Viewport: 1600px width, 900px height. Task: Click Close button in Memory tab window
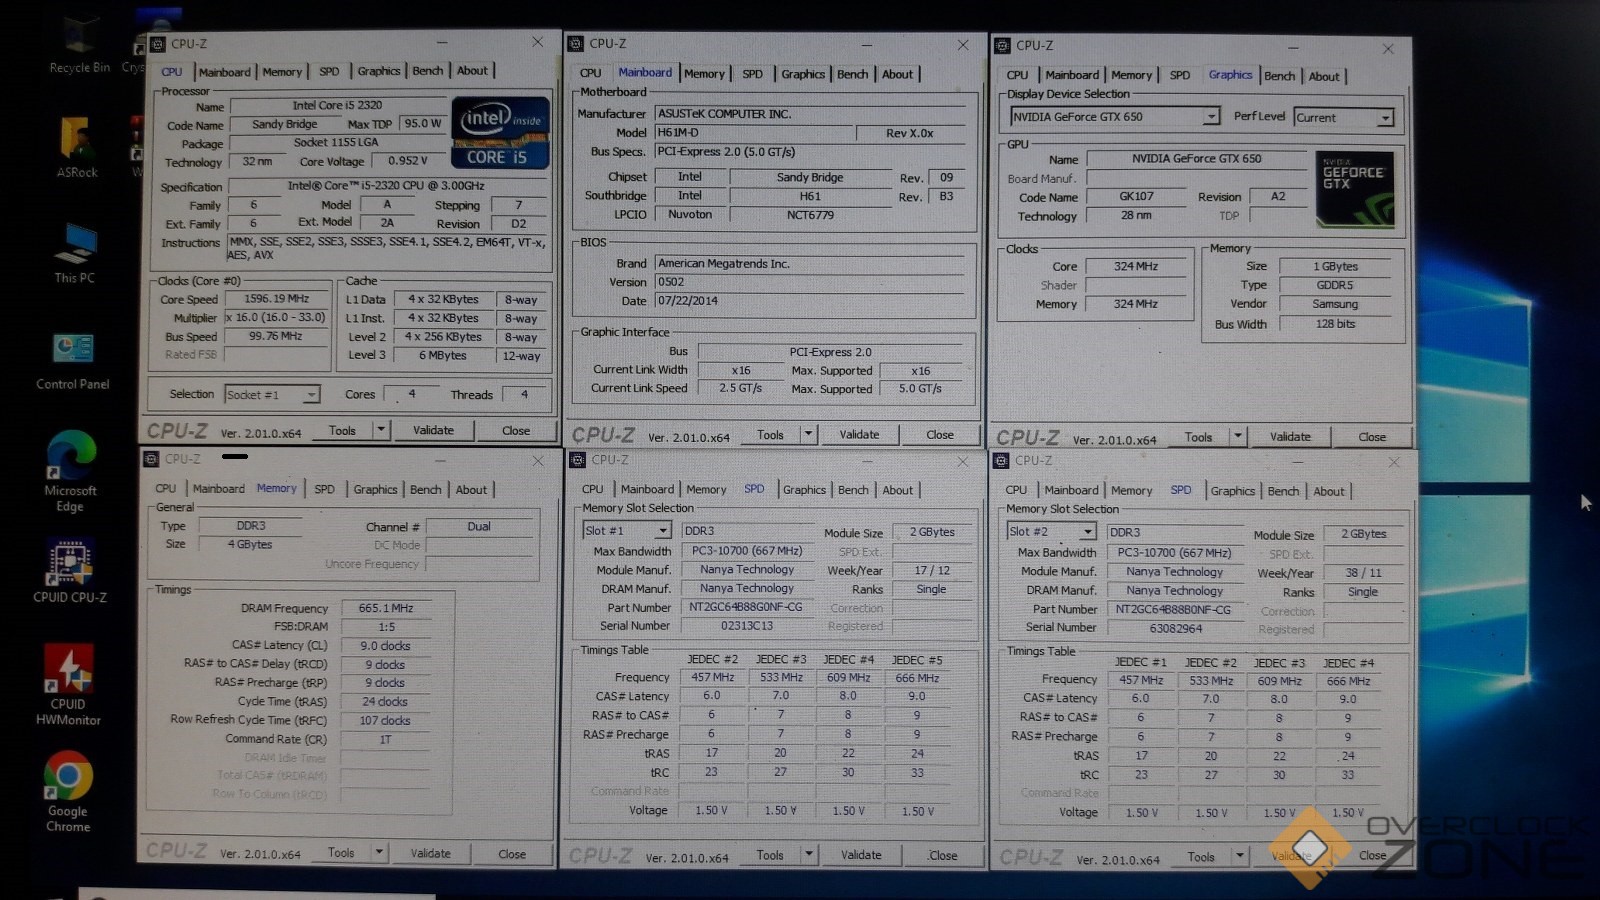[512, 854]
